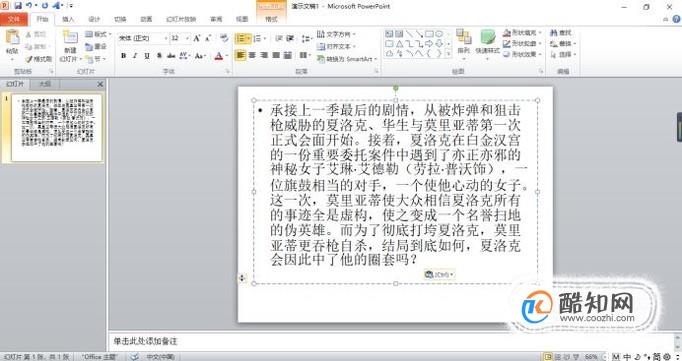Image resolution: width=682 pixels, height=361 pixels.
Task: Click the Redo icon in quick access toolbar
Action: (x=44, y=6)
